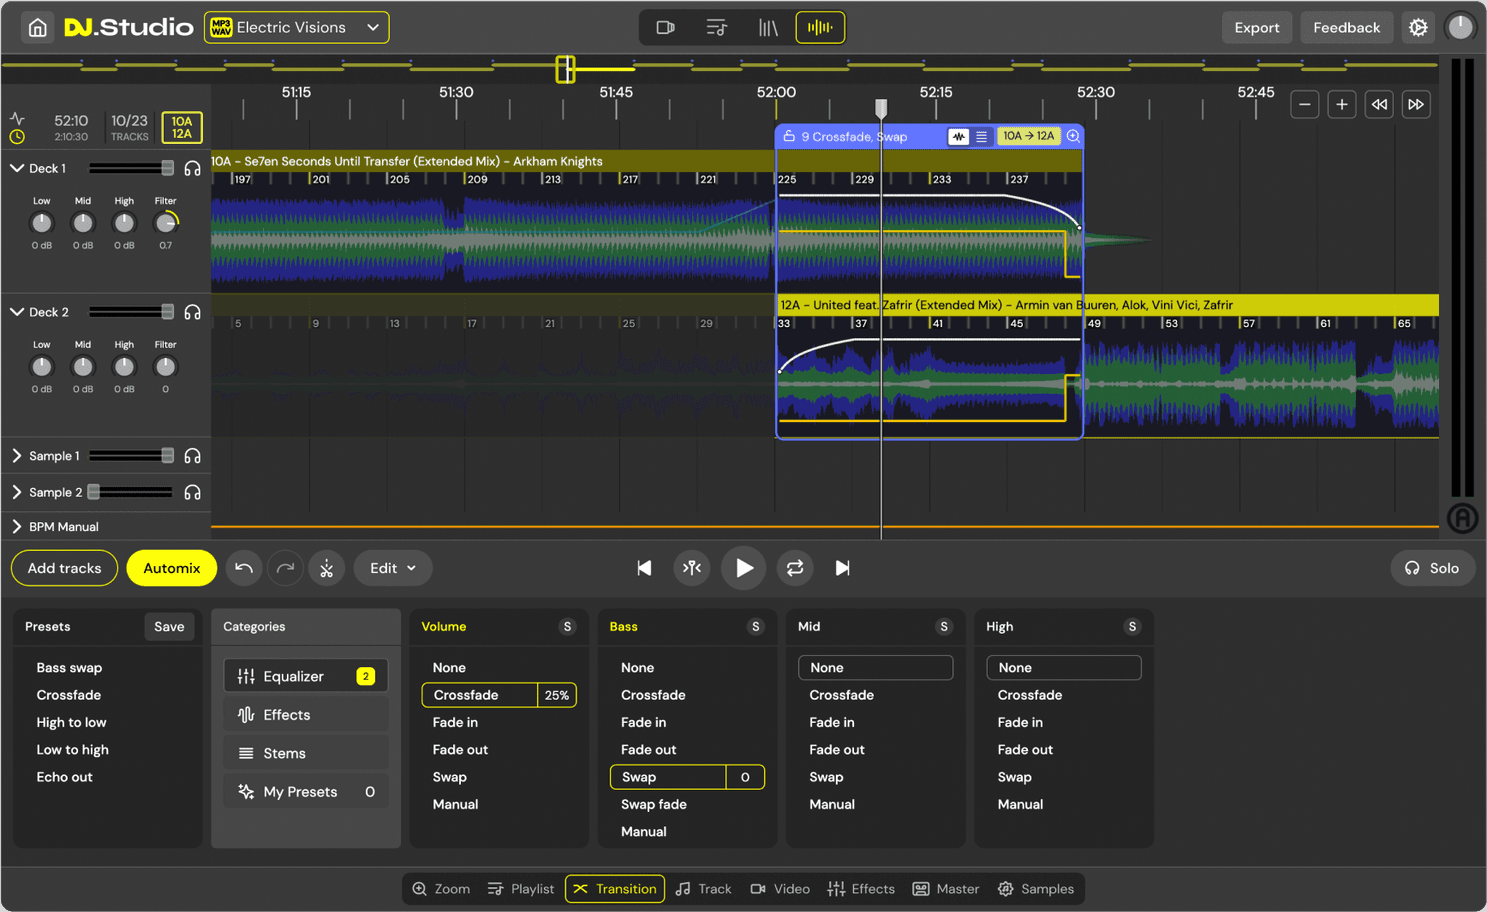Toggle the waveform display in the transition header
Viewport: 1487px width, 912px height.
(x=959, y=136)
